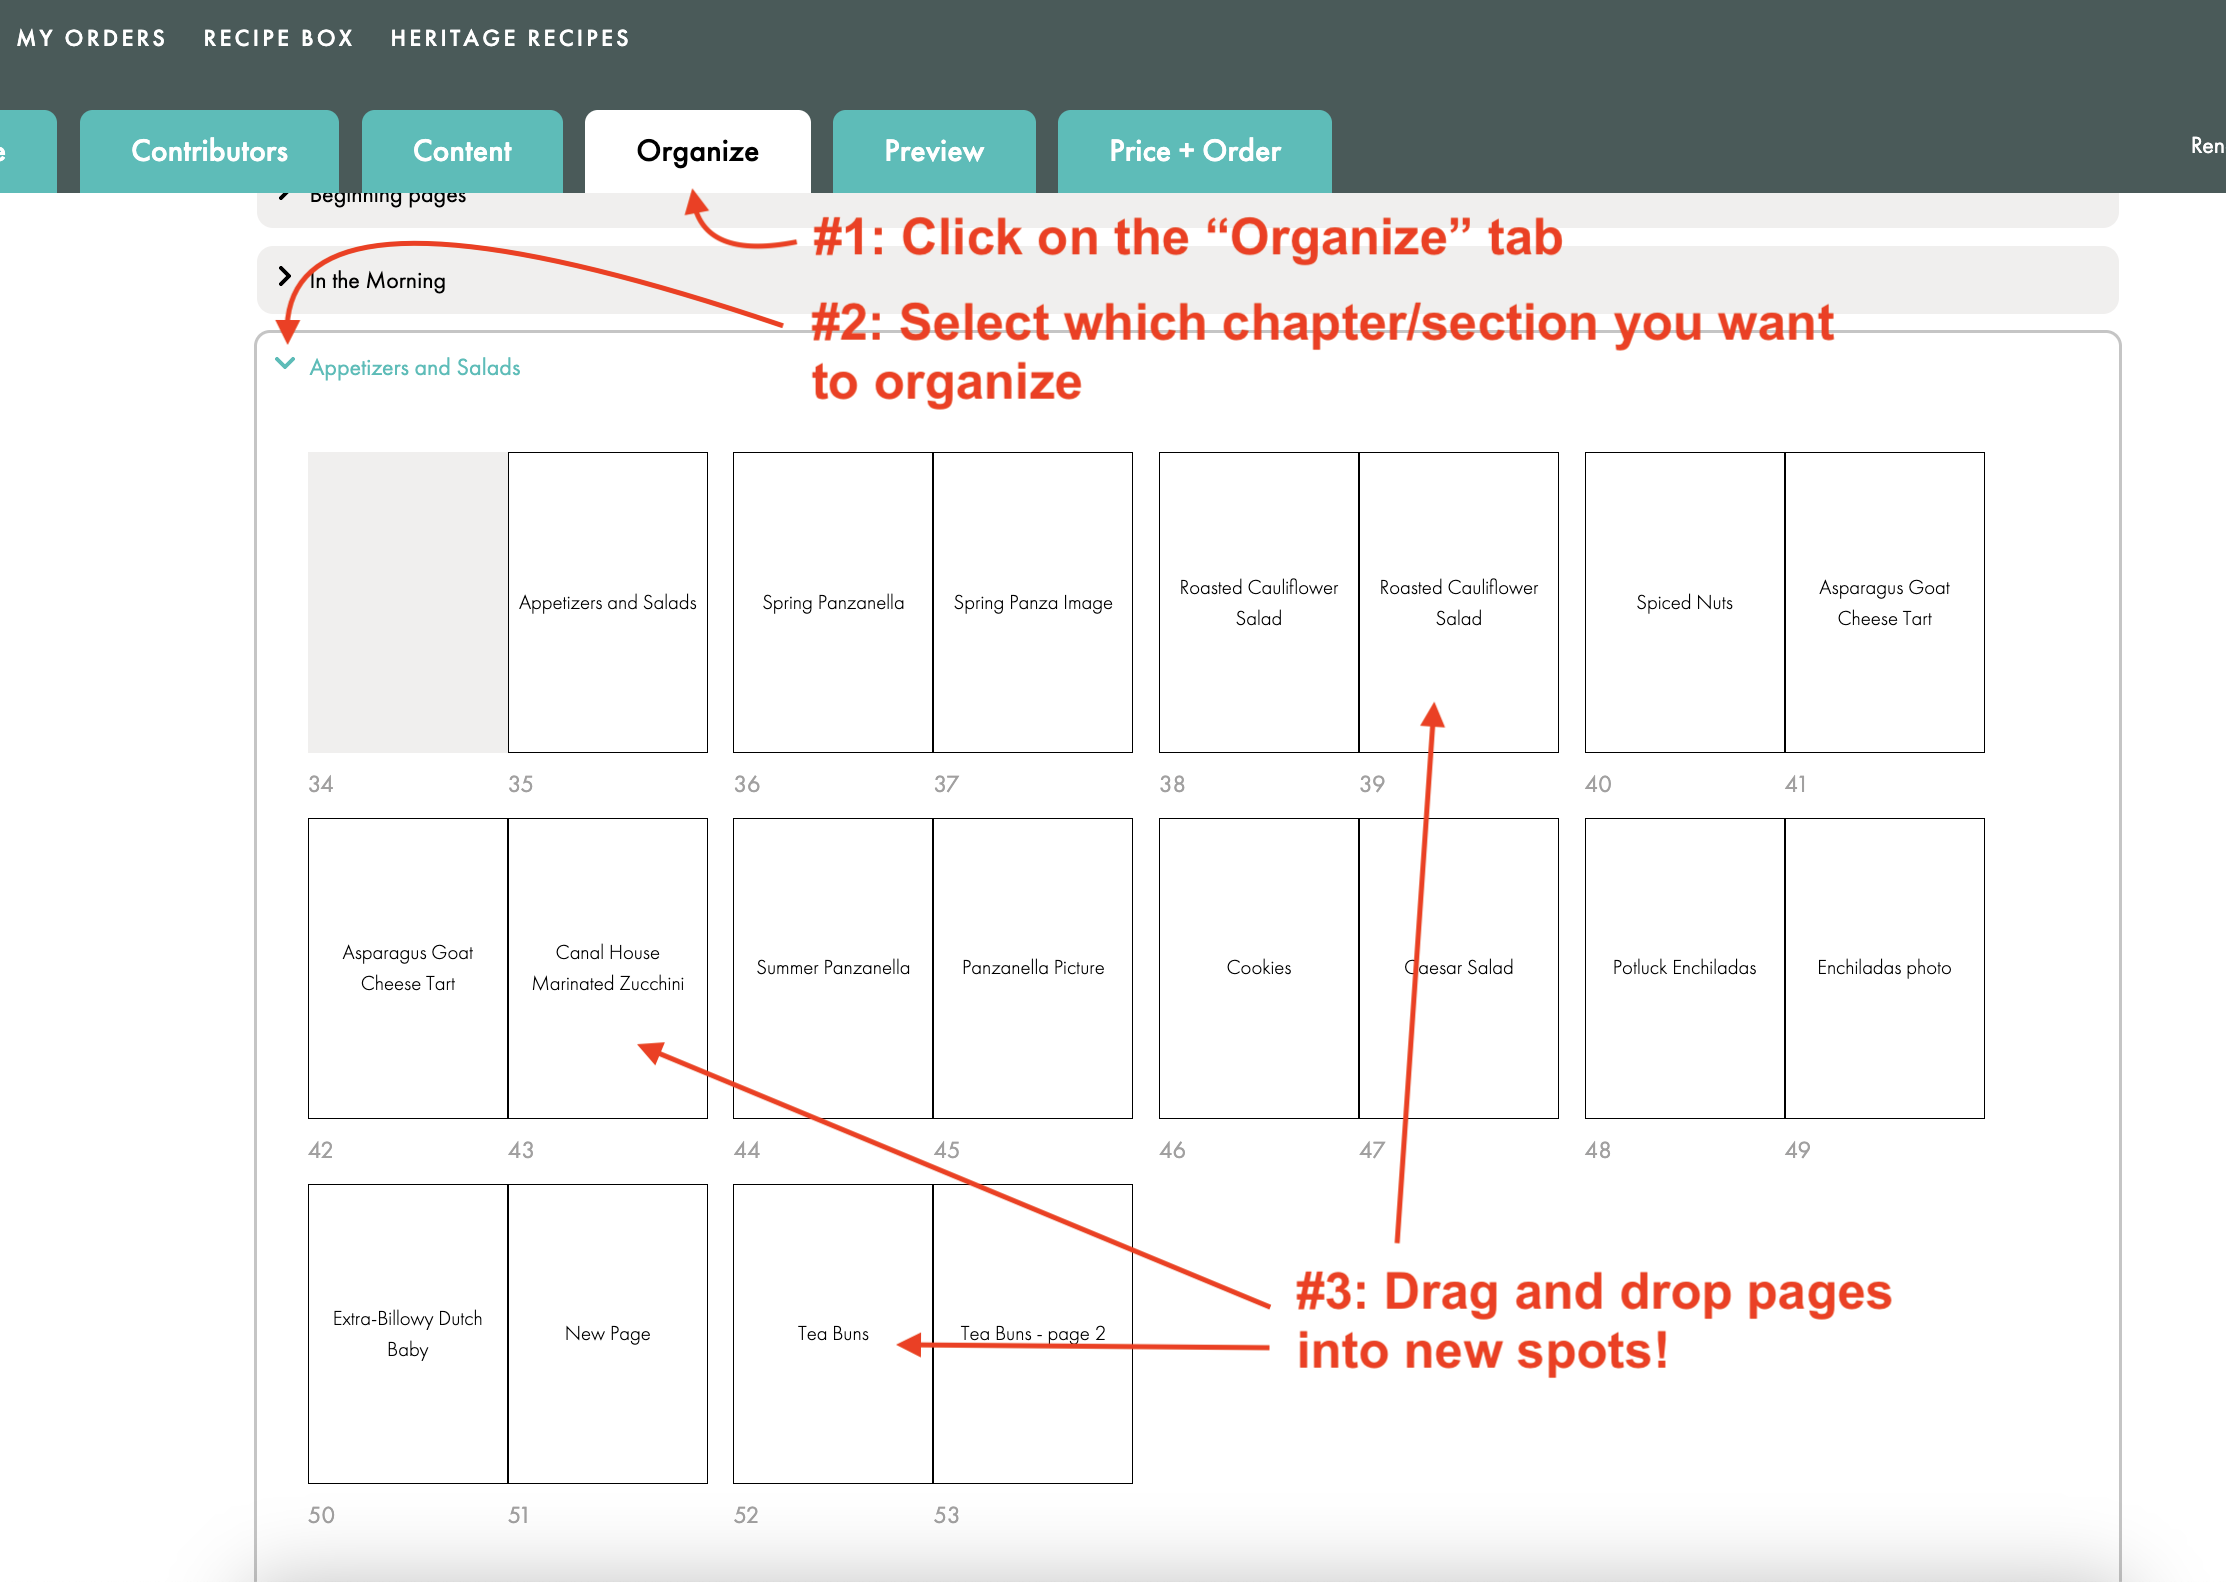2226x1582 pixels.
Task: Select the Spring Panzanella page thumbnail
Action: (832, 601)
